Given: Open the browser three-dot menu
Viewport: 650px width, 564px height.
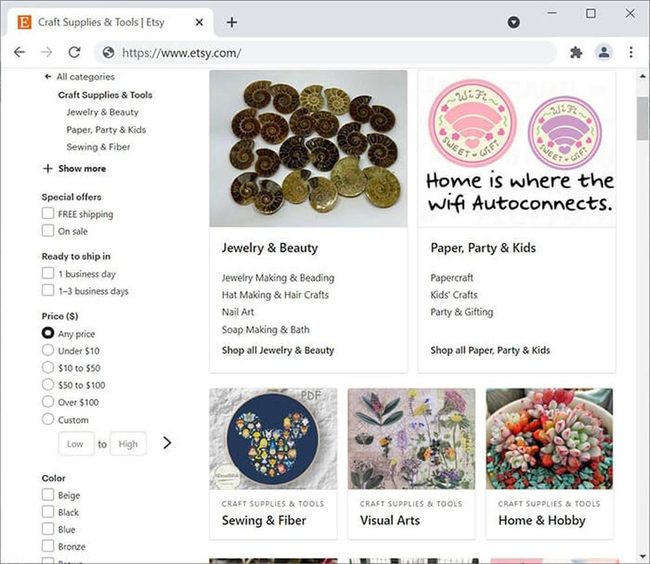Looking at the screenshot, I should (x=631, y=52).
